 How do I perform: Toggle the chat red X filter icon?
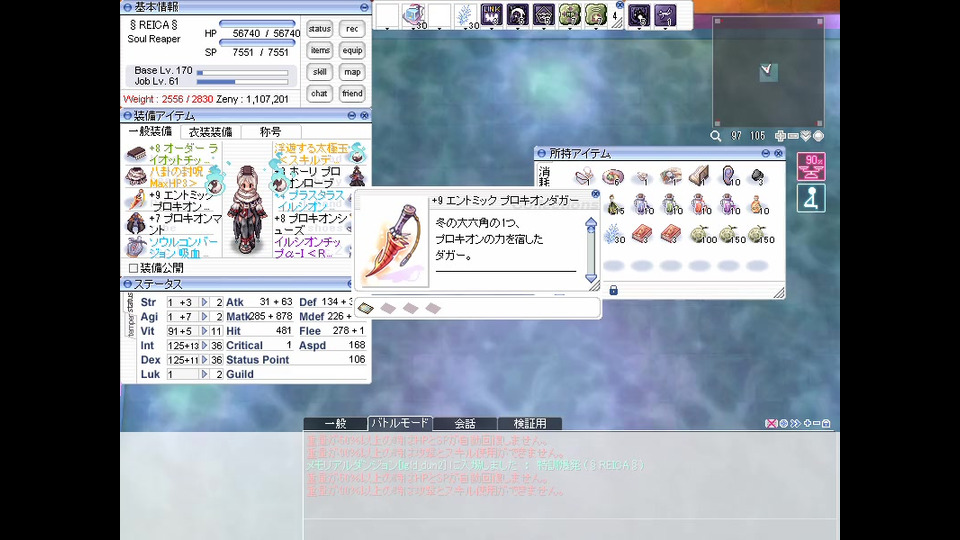tap(771, 423)
